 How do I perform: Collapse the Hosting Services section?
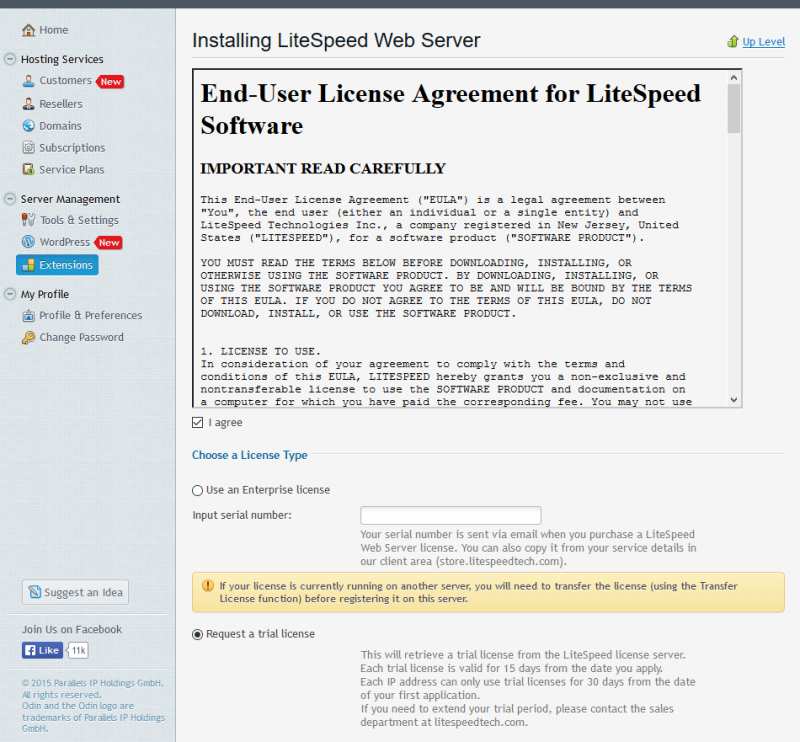click(10, 59)
